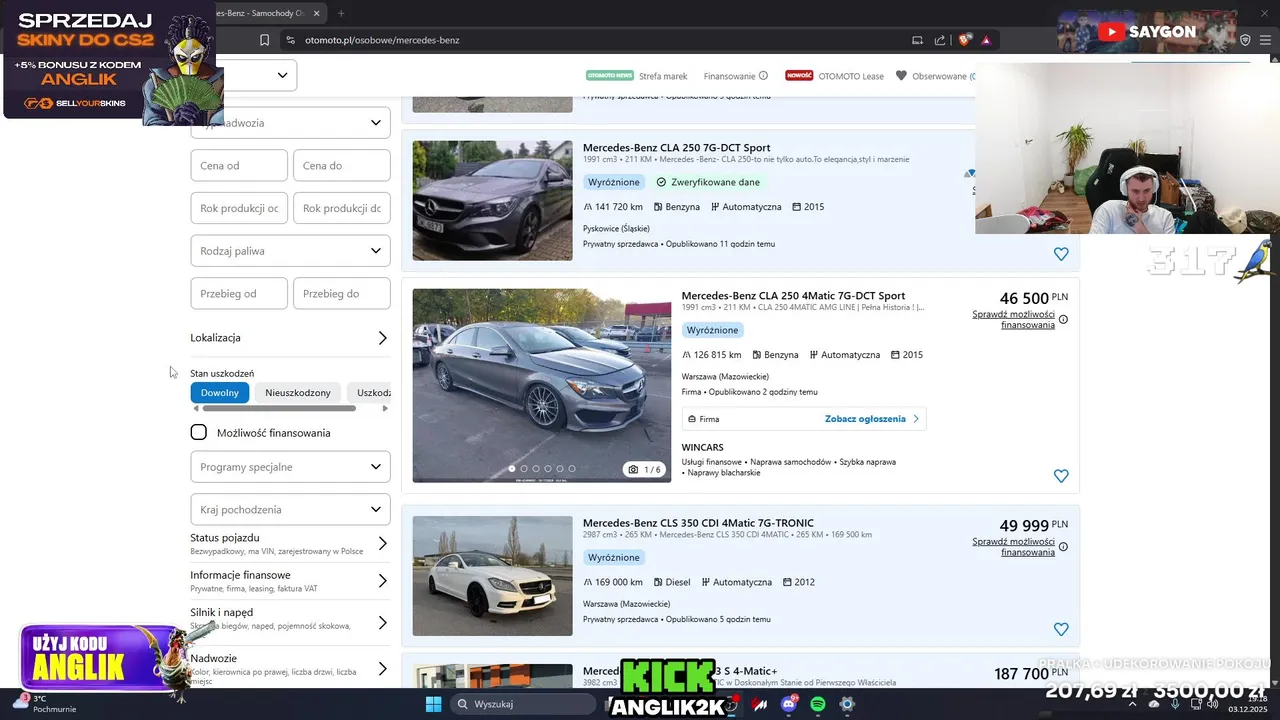Viewport: 1280px width, 720px height.
Task: Open the Mercedes-Benz CLA 250 7G-DCT Sport listing title
Action: click(x=676, y=148)
